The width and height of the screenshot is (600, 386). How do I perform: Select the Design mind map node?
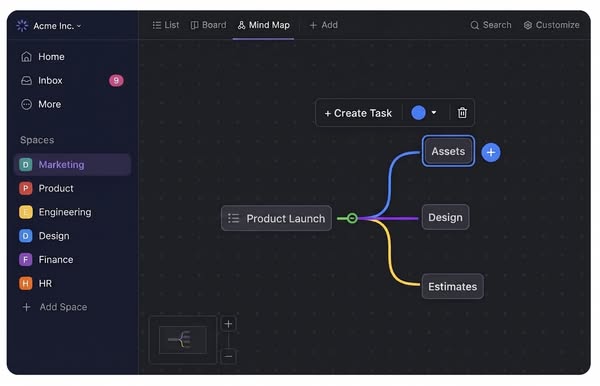[445, 217]
